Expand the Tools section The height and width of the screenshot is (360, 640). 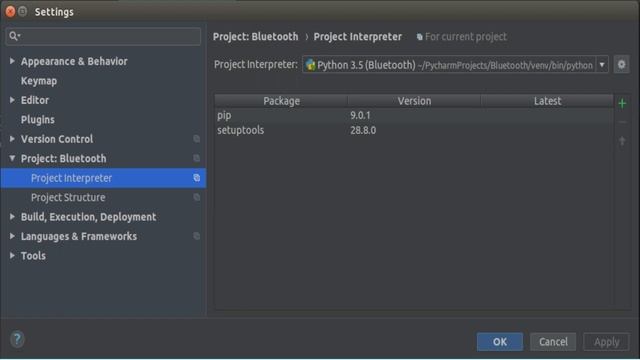[12, 256]
